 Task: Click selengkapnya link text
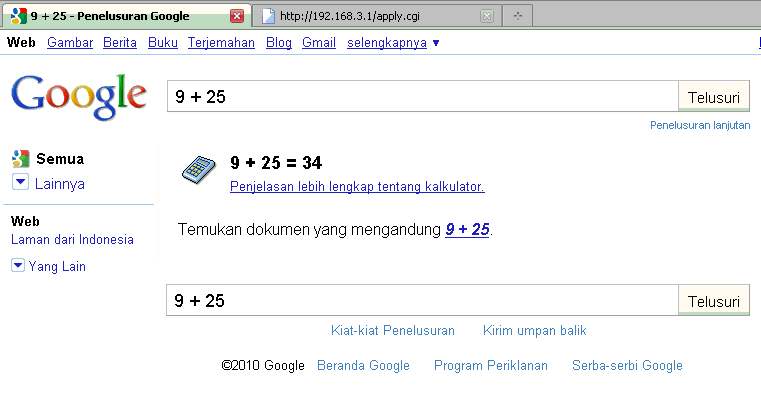tap(387, 43)
